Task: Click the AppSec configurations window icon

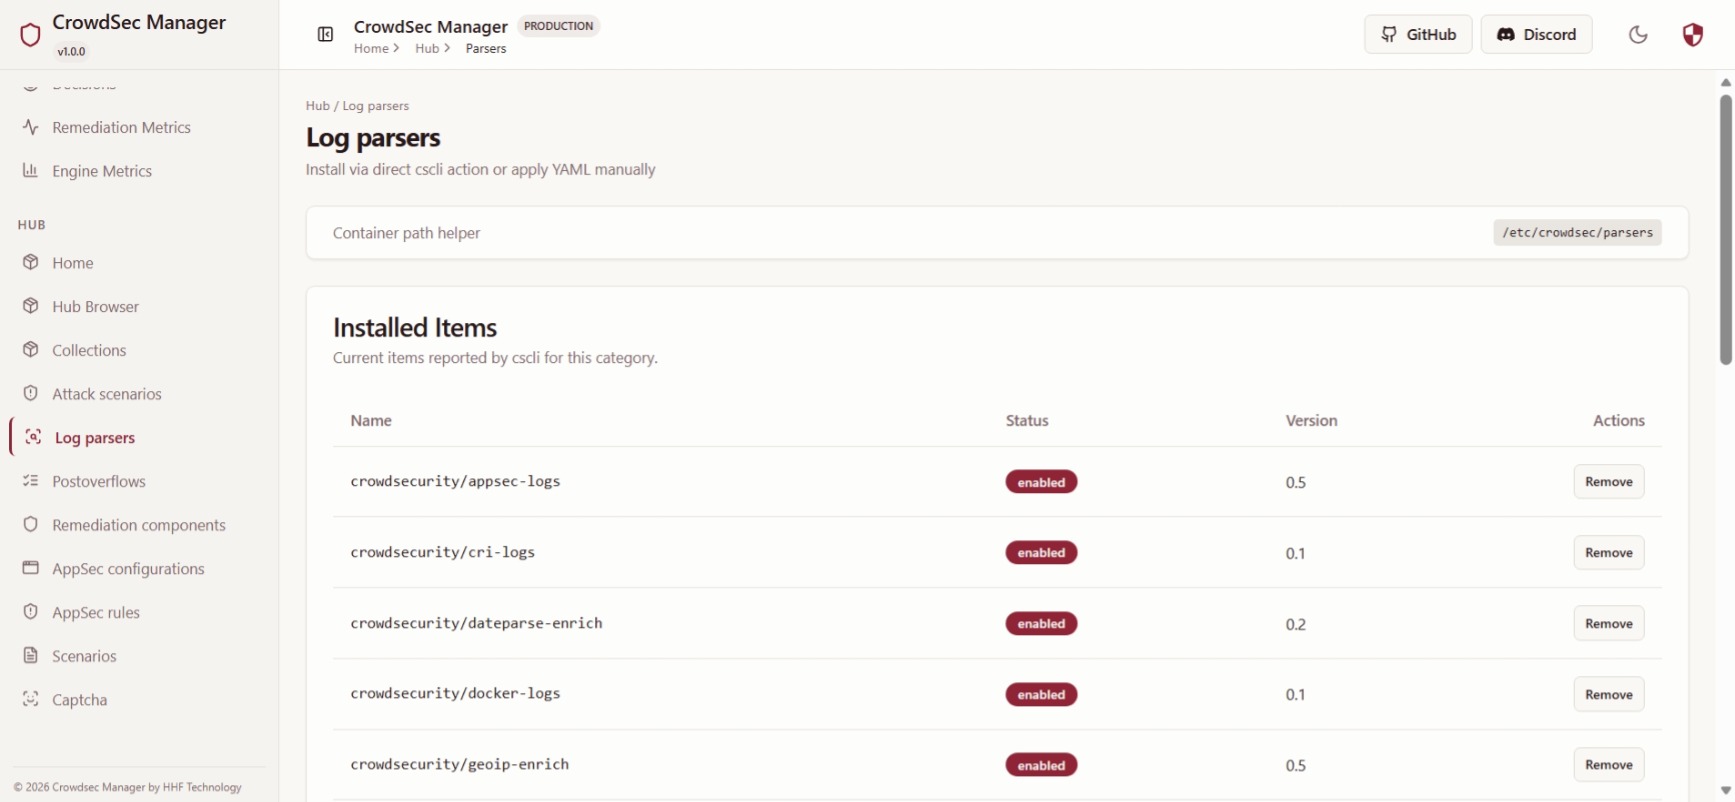Action: [31, 568]
